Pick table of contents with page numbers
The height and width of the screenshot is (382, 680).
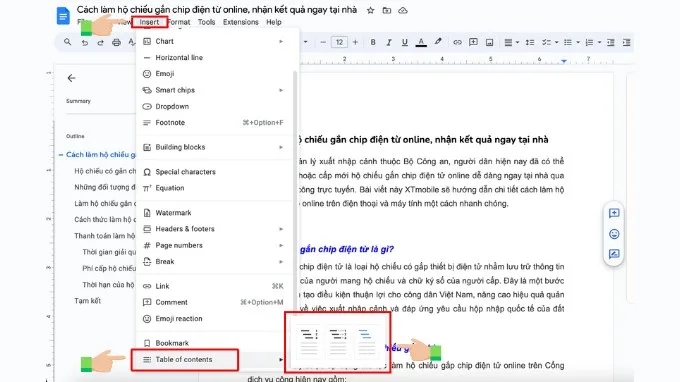pos(309,341)
